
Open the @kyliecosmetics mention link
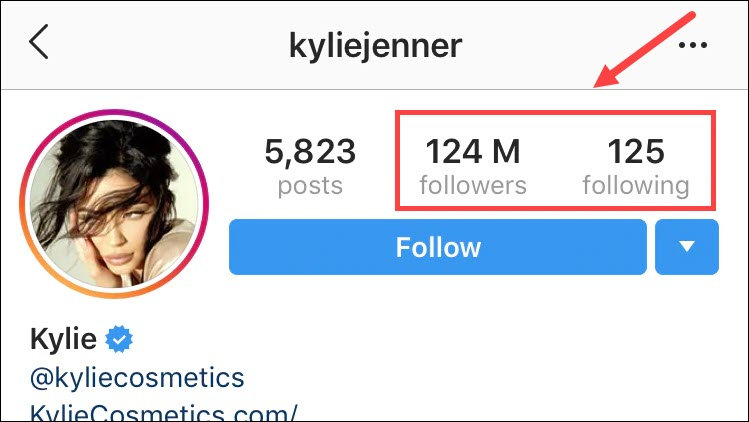click(137, 378)
